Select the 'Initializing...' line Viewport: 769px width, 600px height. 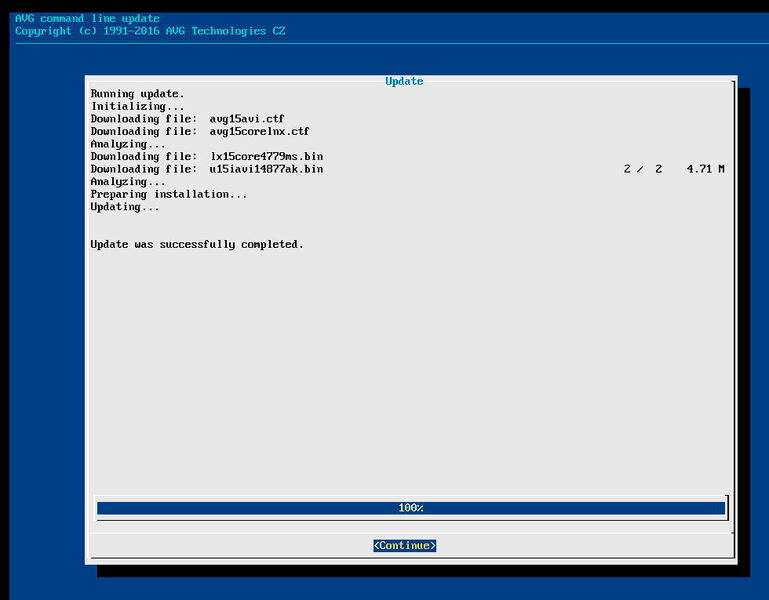(137, 106)
